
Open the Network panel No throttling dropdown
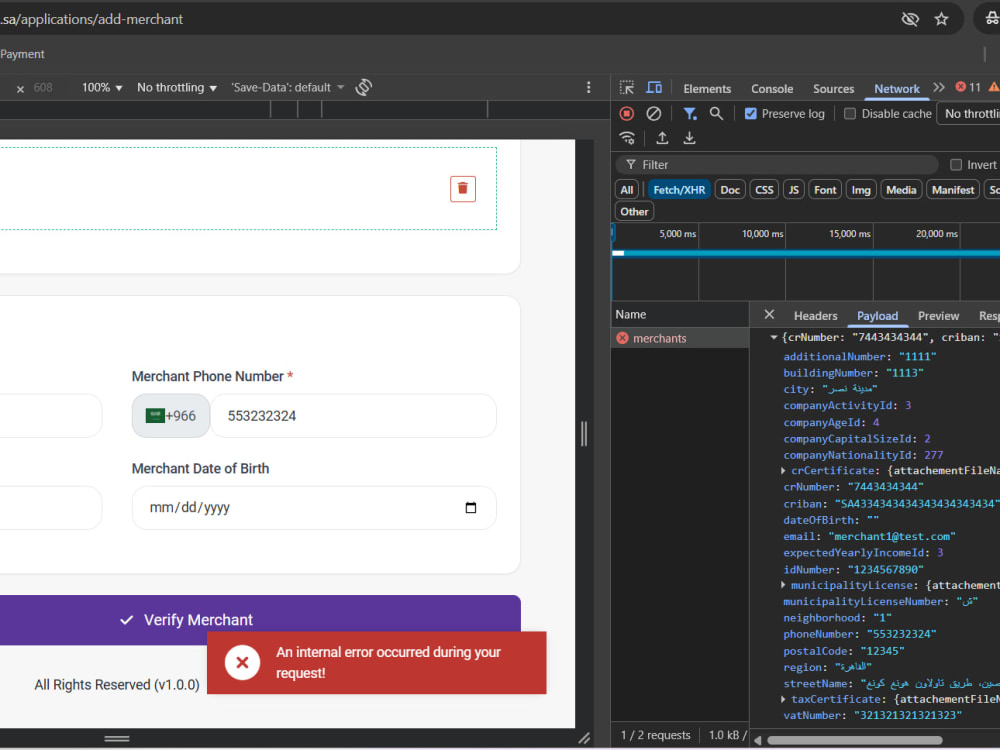969,114
